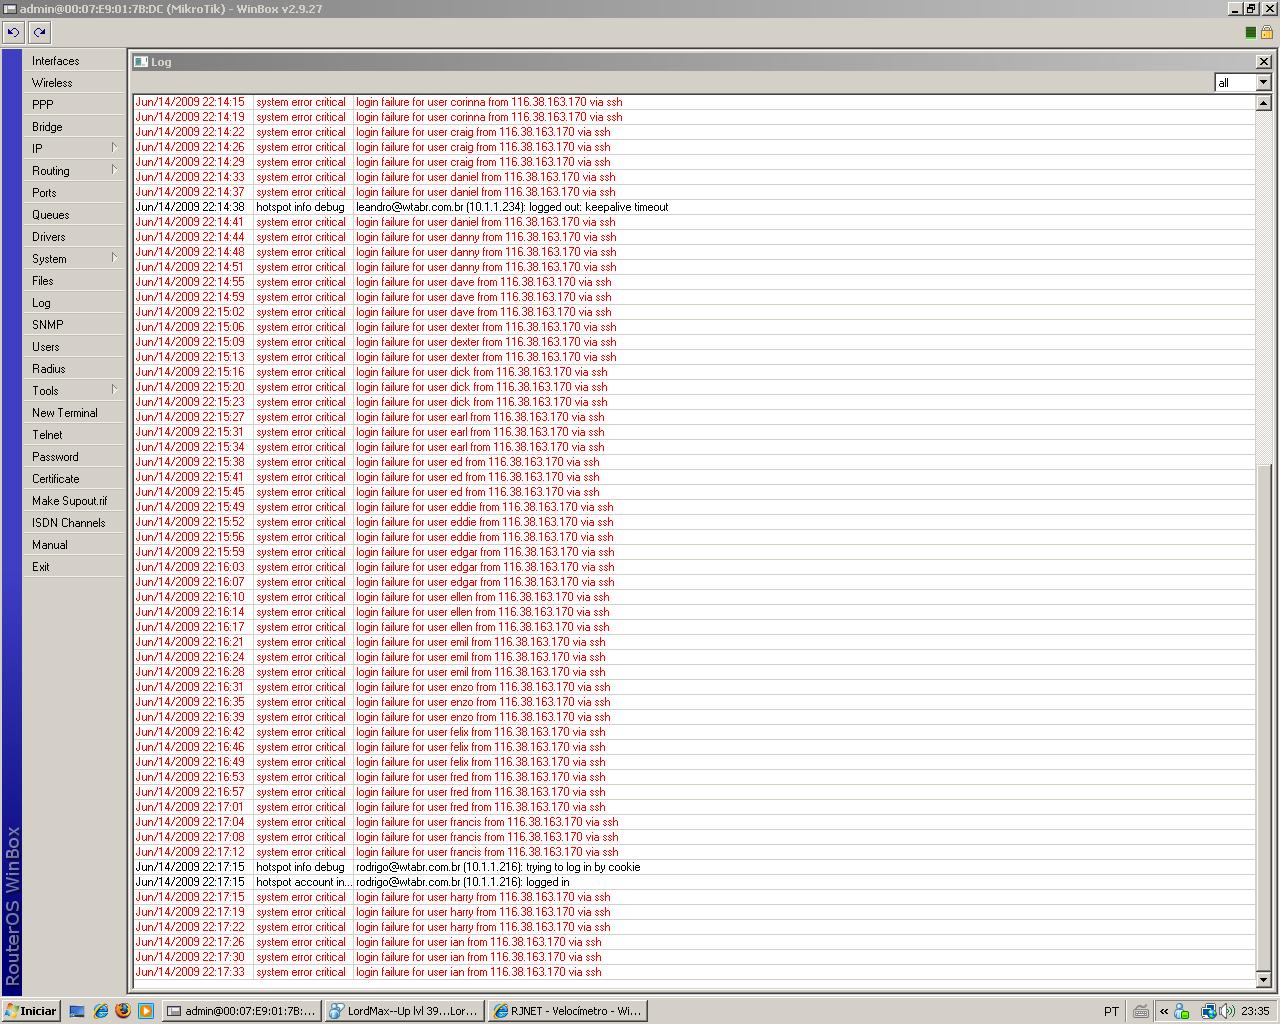Open the Iniciar start menu
The width and height of the screenshot is (1280, 1024).
(31, 1011)
